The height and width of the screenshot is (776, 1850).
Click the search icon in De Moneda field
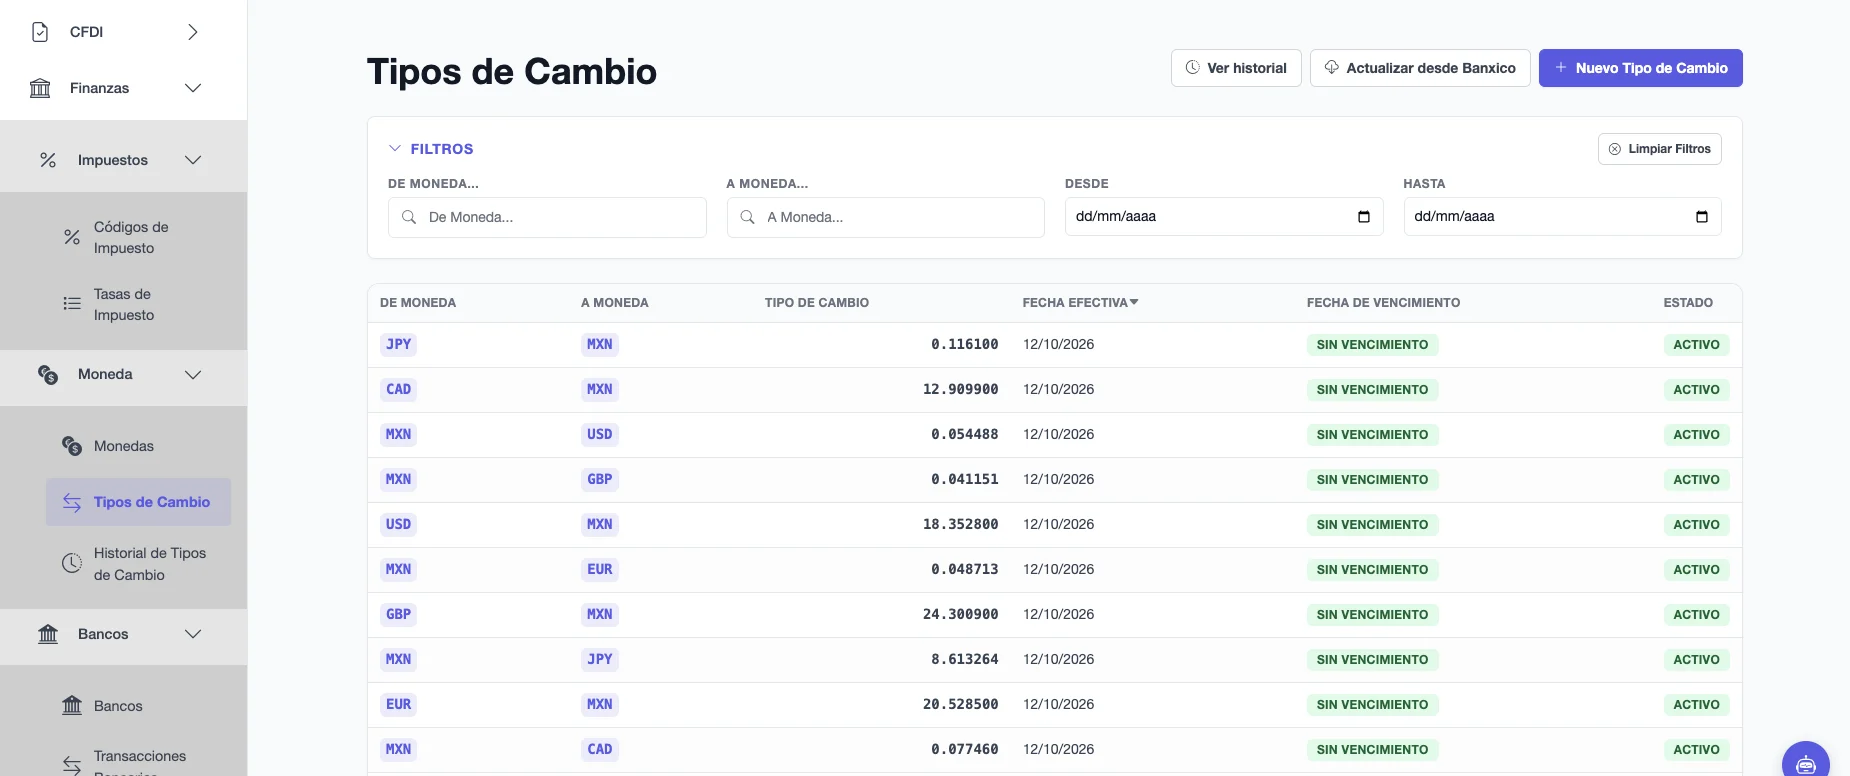tap(409, 217)
